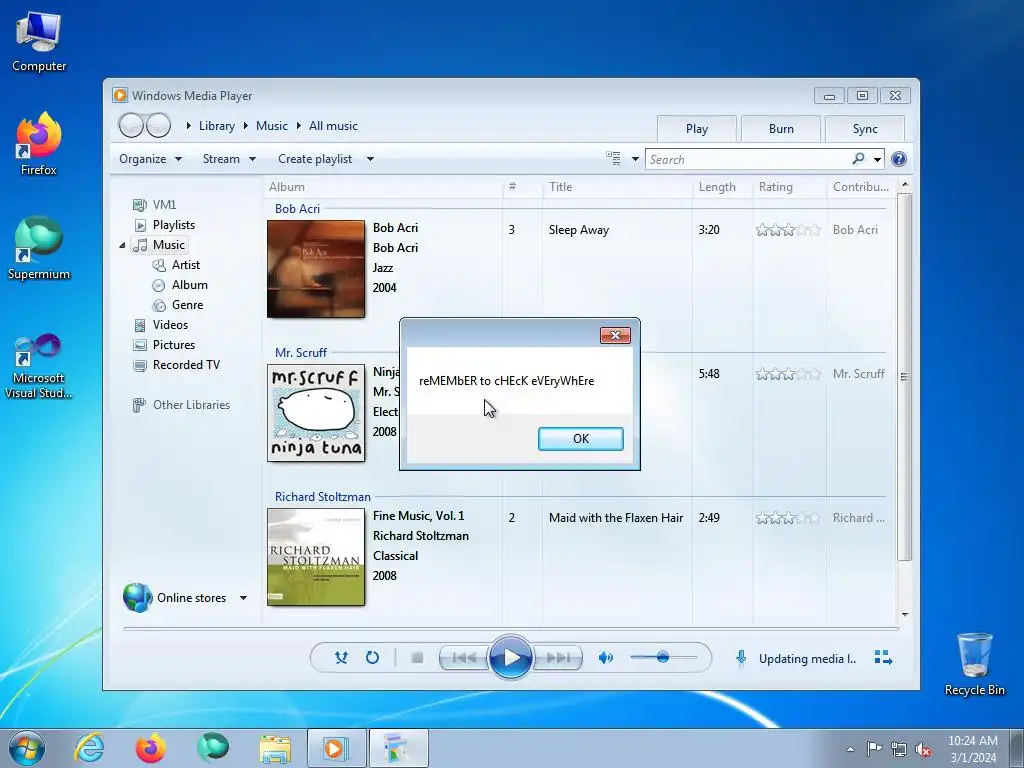1024x768 pixels.
Task: Open the Recycle Bin desktop icon
Action: pyautogui.click(x=974, y=664)
